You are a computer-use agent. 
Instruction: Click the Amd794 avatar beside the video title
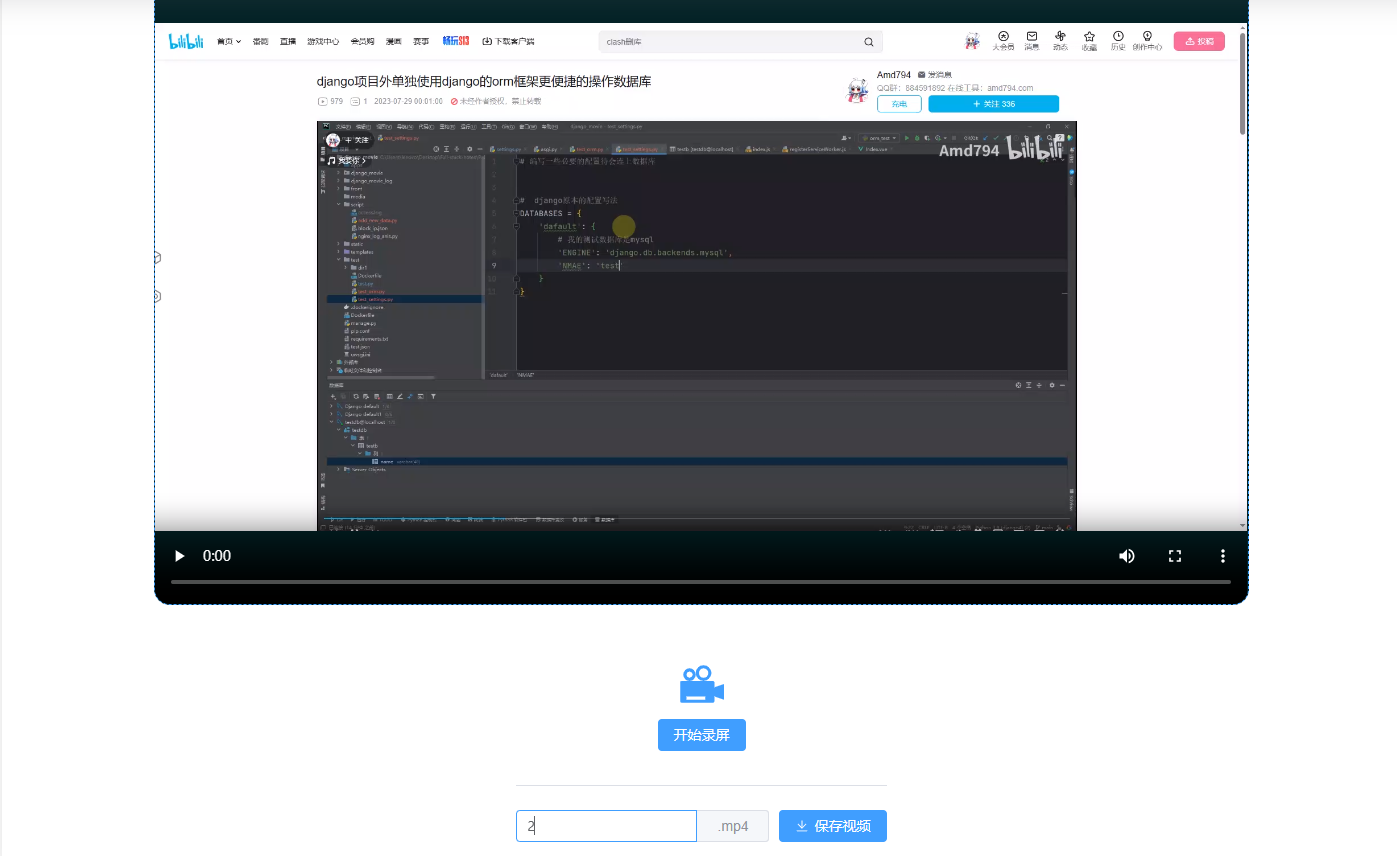pyautogui.click(x=857, y=90)
